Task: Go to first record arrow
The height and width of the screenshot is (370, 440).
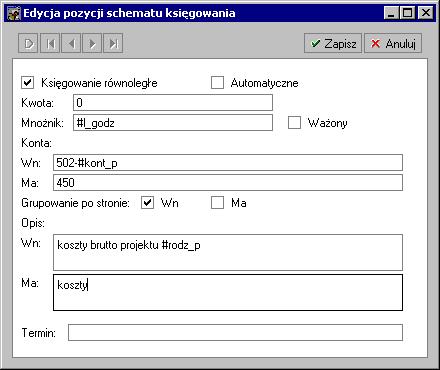Action: pyautogui.click(x=50, y=43)
